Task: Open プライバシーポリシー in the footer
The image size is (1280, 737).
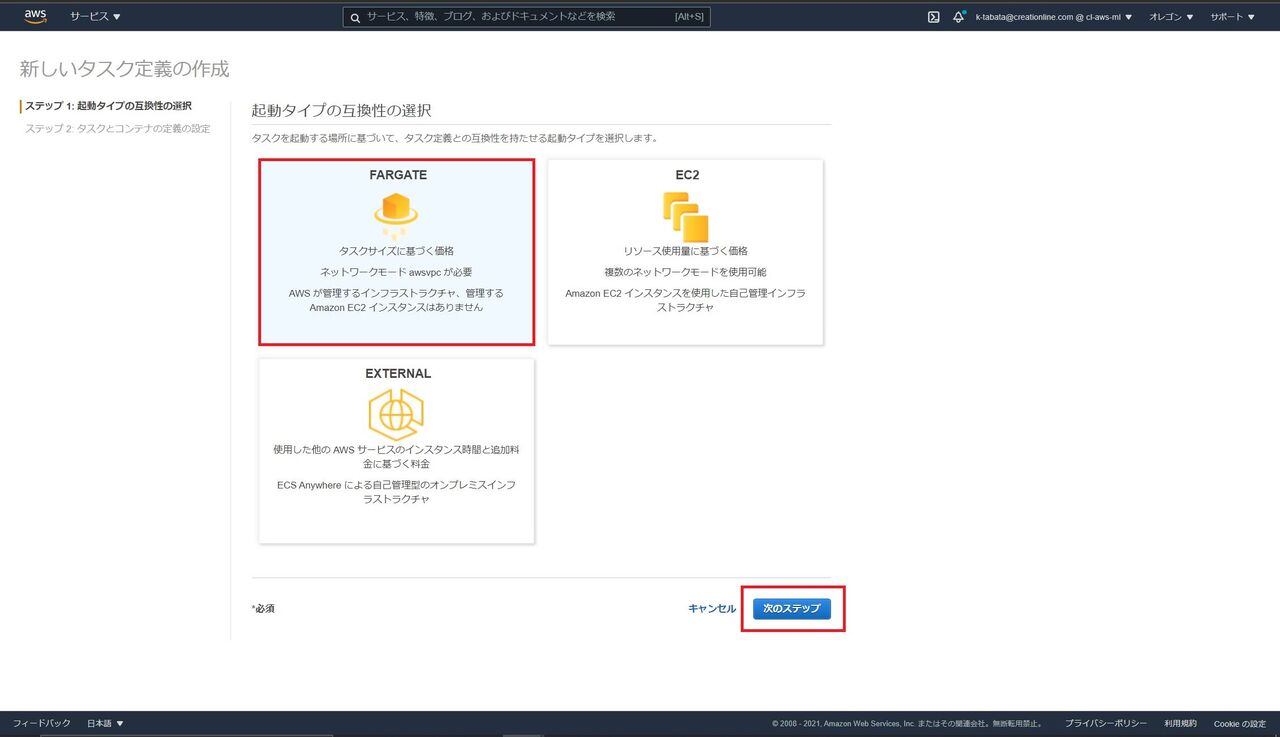Action: (x=1106, y=723)
